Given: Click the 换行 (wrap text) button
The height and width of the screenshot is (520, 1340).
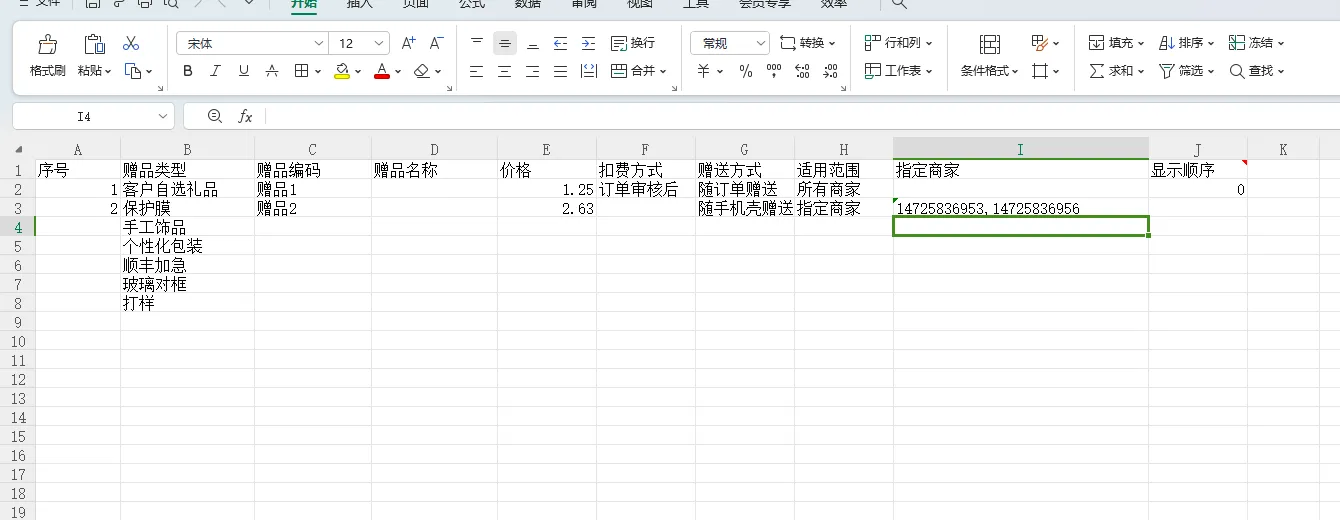Looking at the screenshot, I should tap(633, 43).
